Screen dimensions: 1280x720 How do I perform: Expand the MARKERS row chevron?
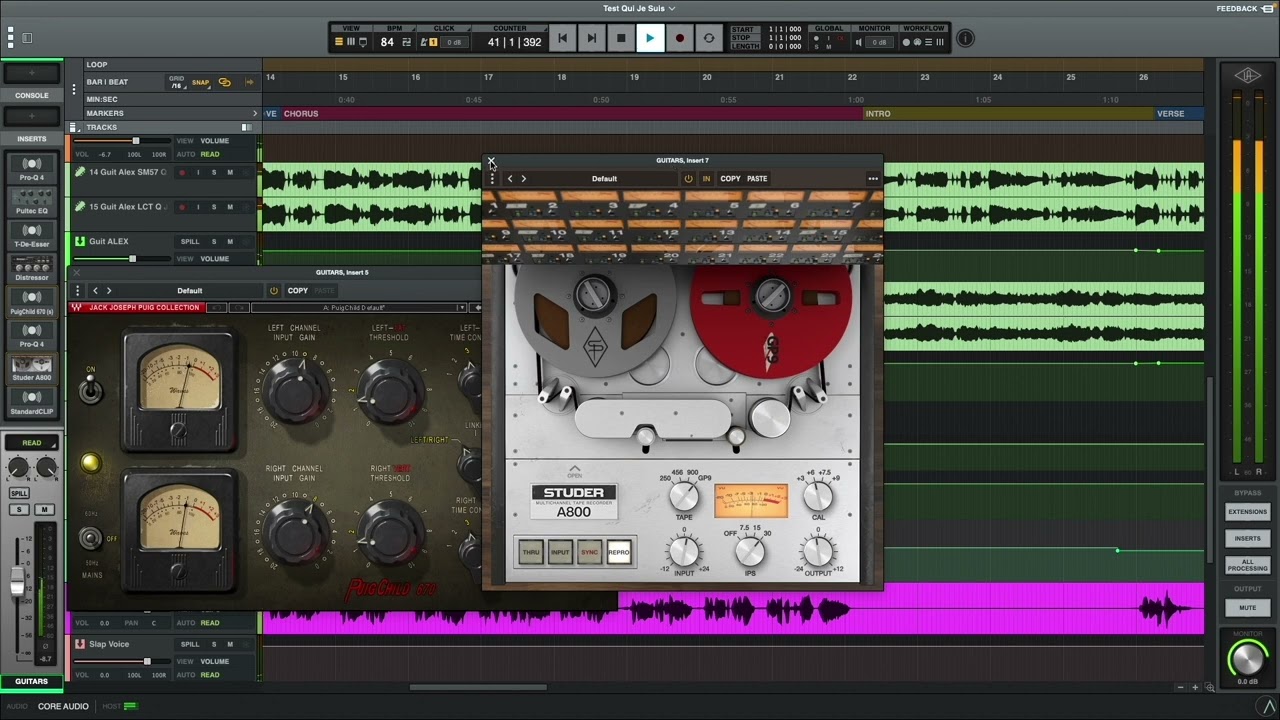click(x=254, y=114)
